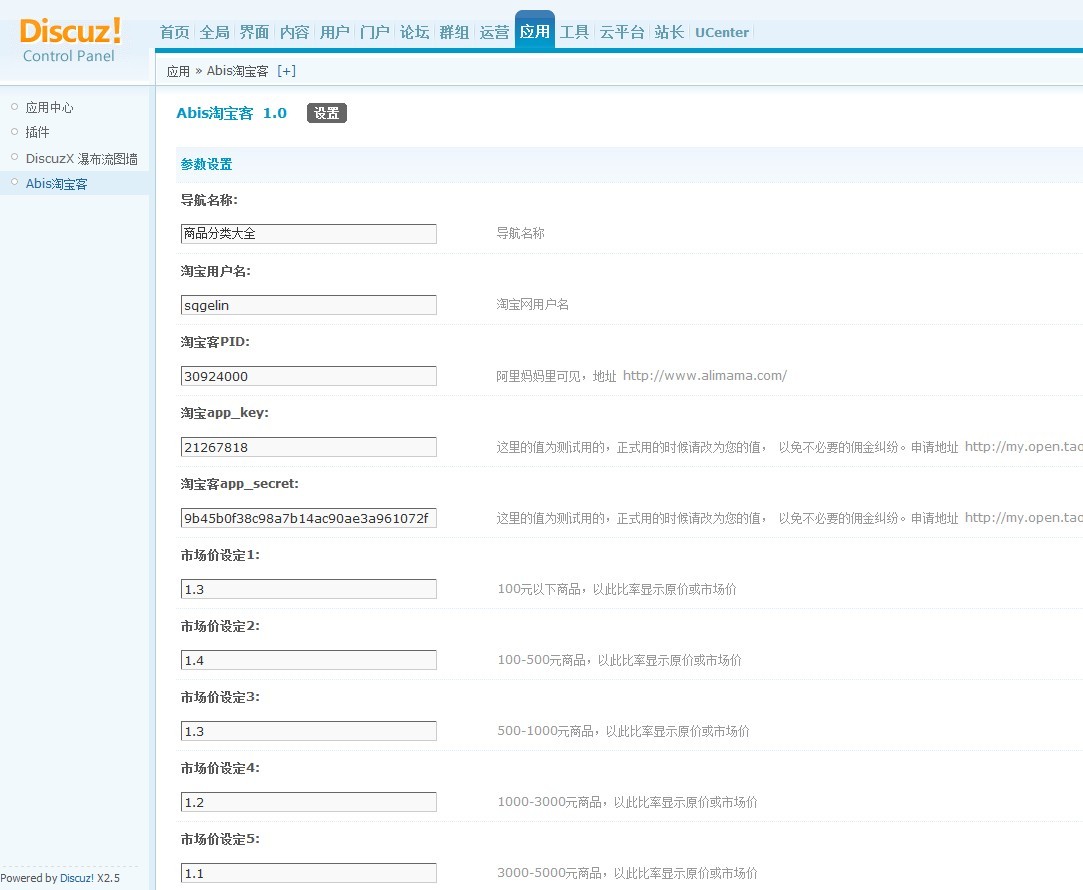Click the Discuz! Control Panel logo
The image size is (1083, 890).
(x=70, y=39)
